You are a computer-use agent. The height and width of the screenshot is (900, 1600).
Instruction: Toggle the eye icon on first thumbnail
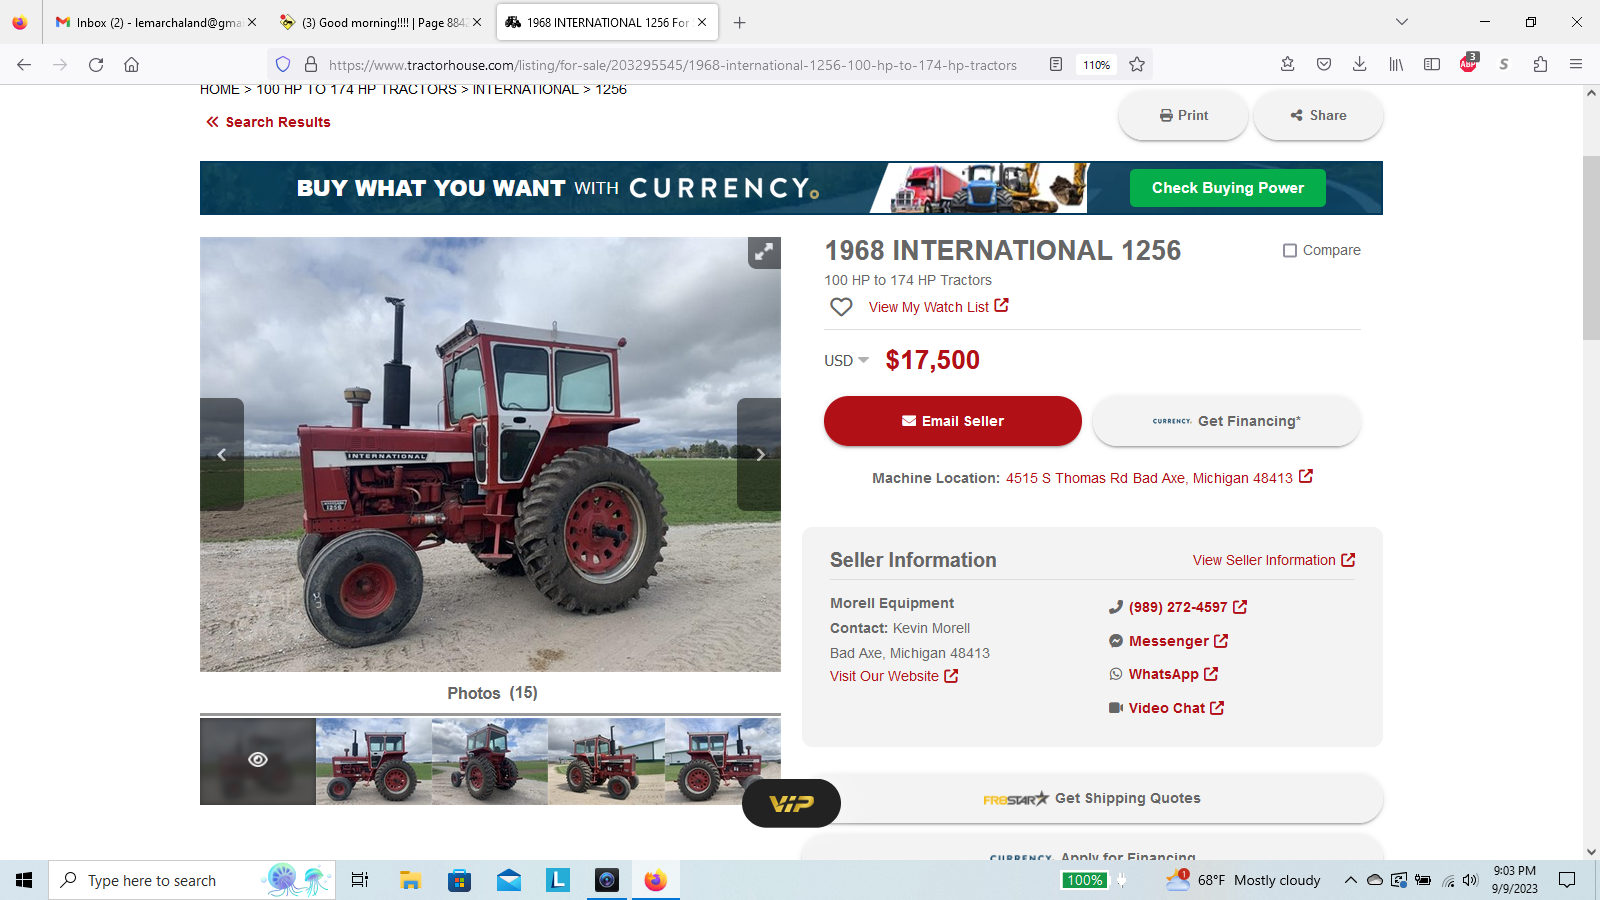click(x=258, y=760)
